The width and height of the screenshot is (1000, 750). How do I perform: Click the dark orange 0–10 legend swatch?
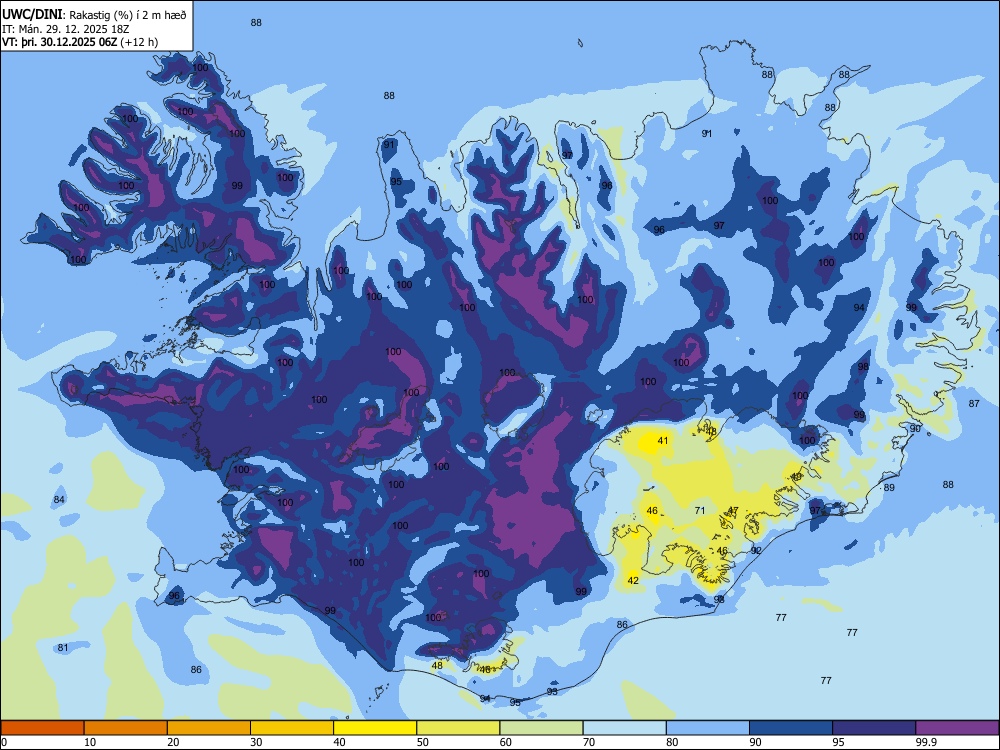(42, 728)
